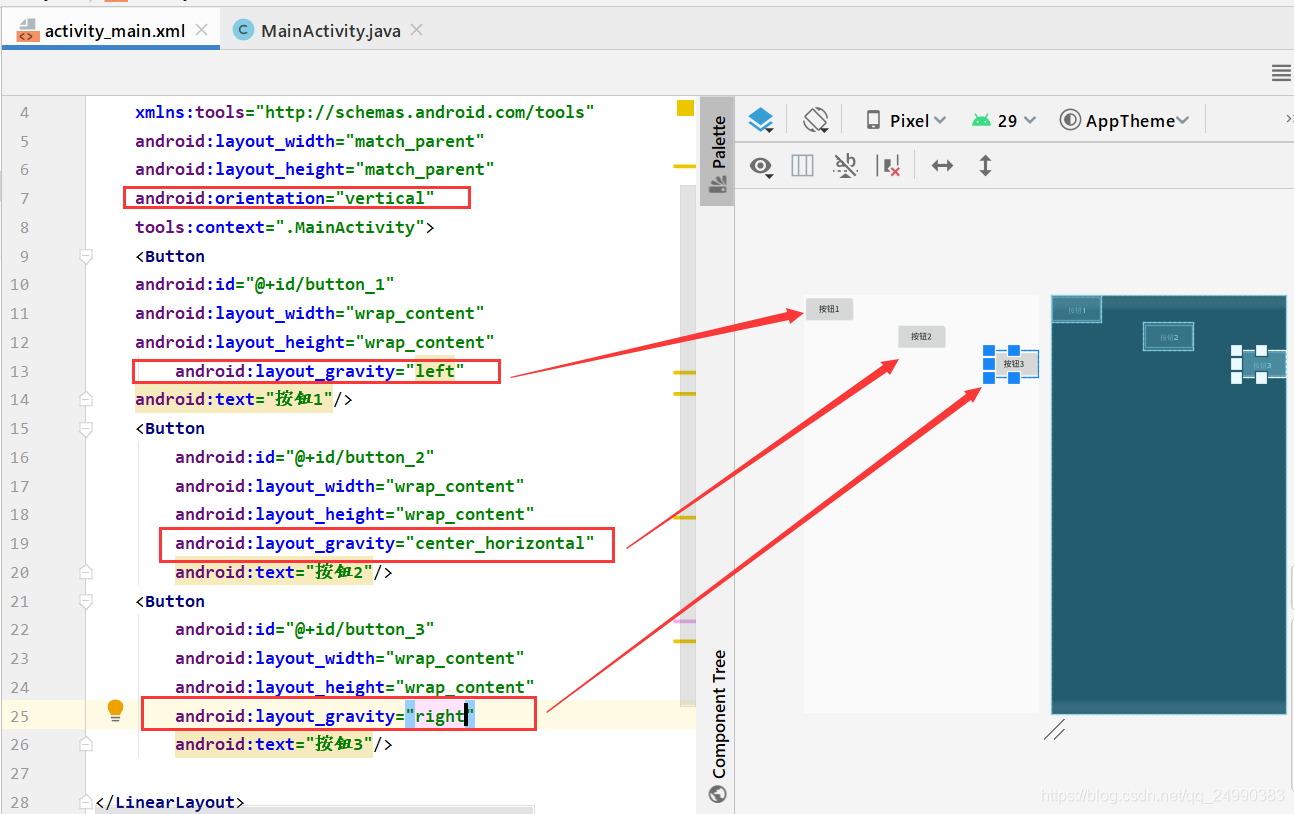Collapse the first Button tag on line 9
This screenshot has height=814, width=1294.
tap(86, 256)
